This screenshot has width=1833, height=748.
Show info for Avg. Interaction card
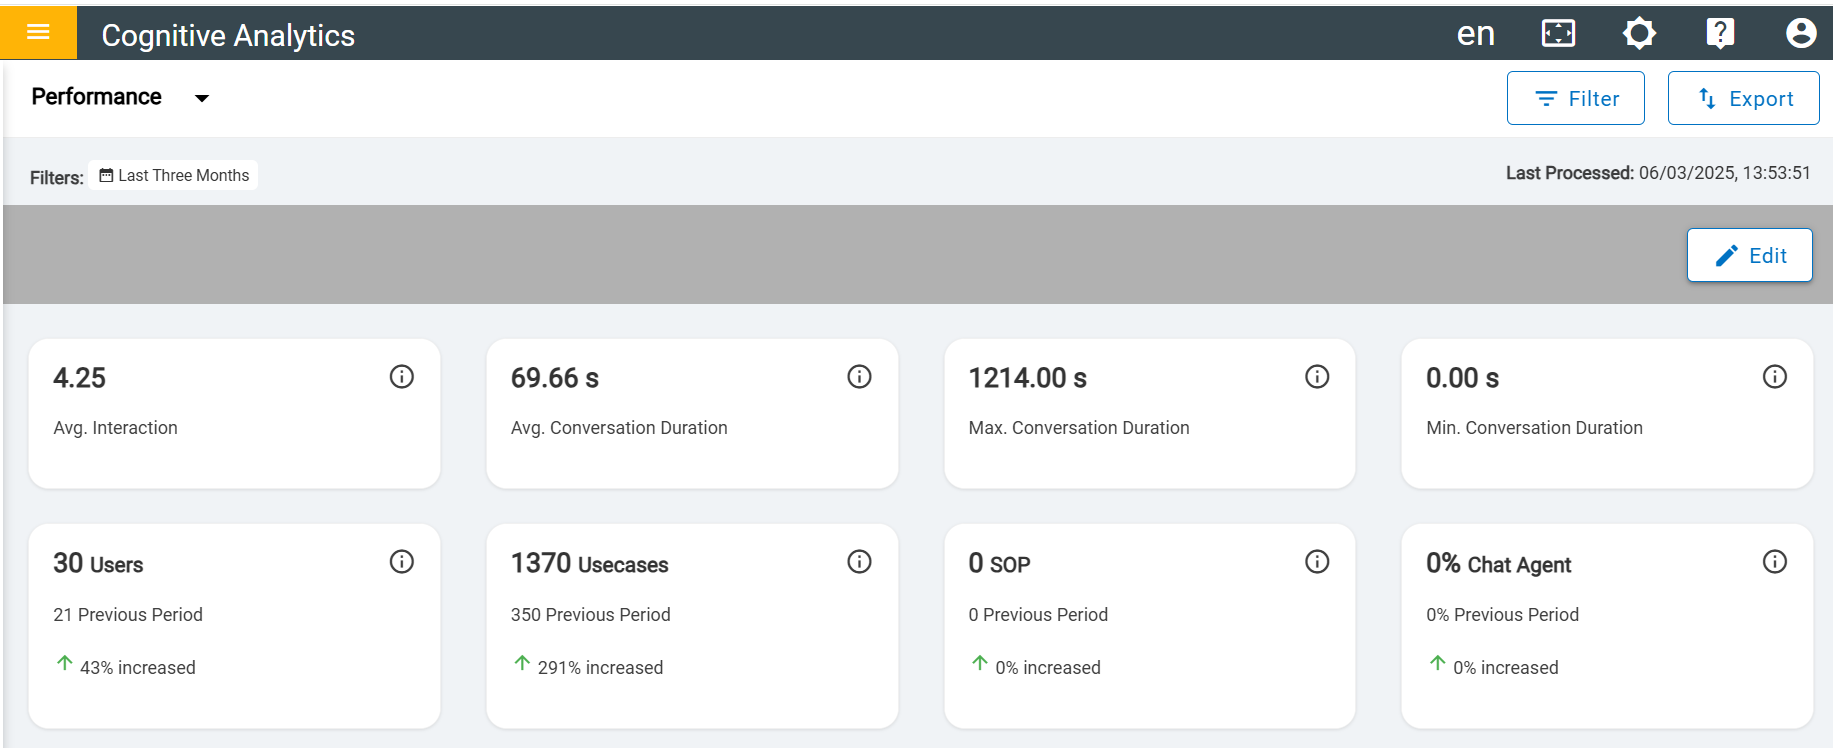pyautogui.click(x=401, y=377)
